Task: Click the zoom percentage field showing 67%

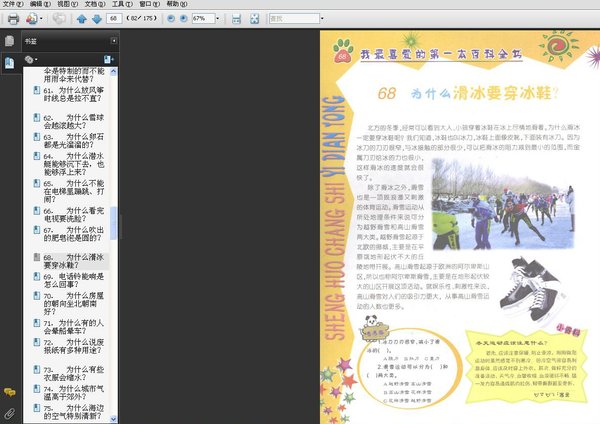Action: click(203, 18)
